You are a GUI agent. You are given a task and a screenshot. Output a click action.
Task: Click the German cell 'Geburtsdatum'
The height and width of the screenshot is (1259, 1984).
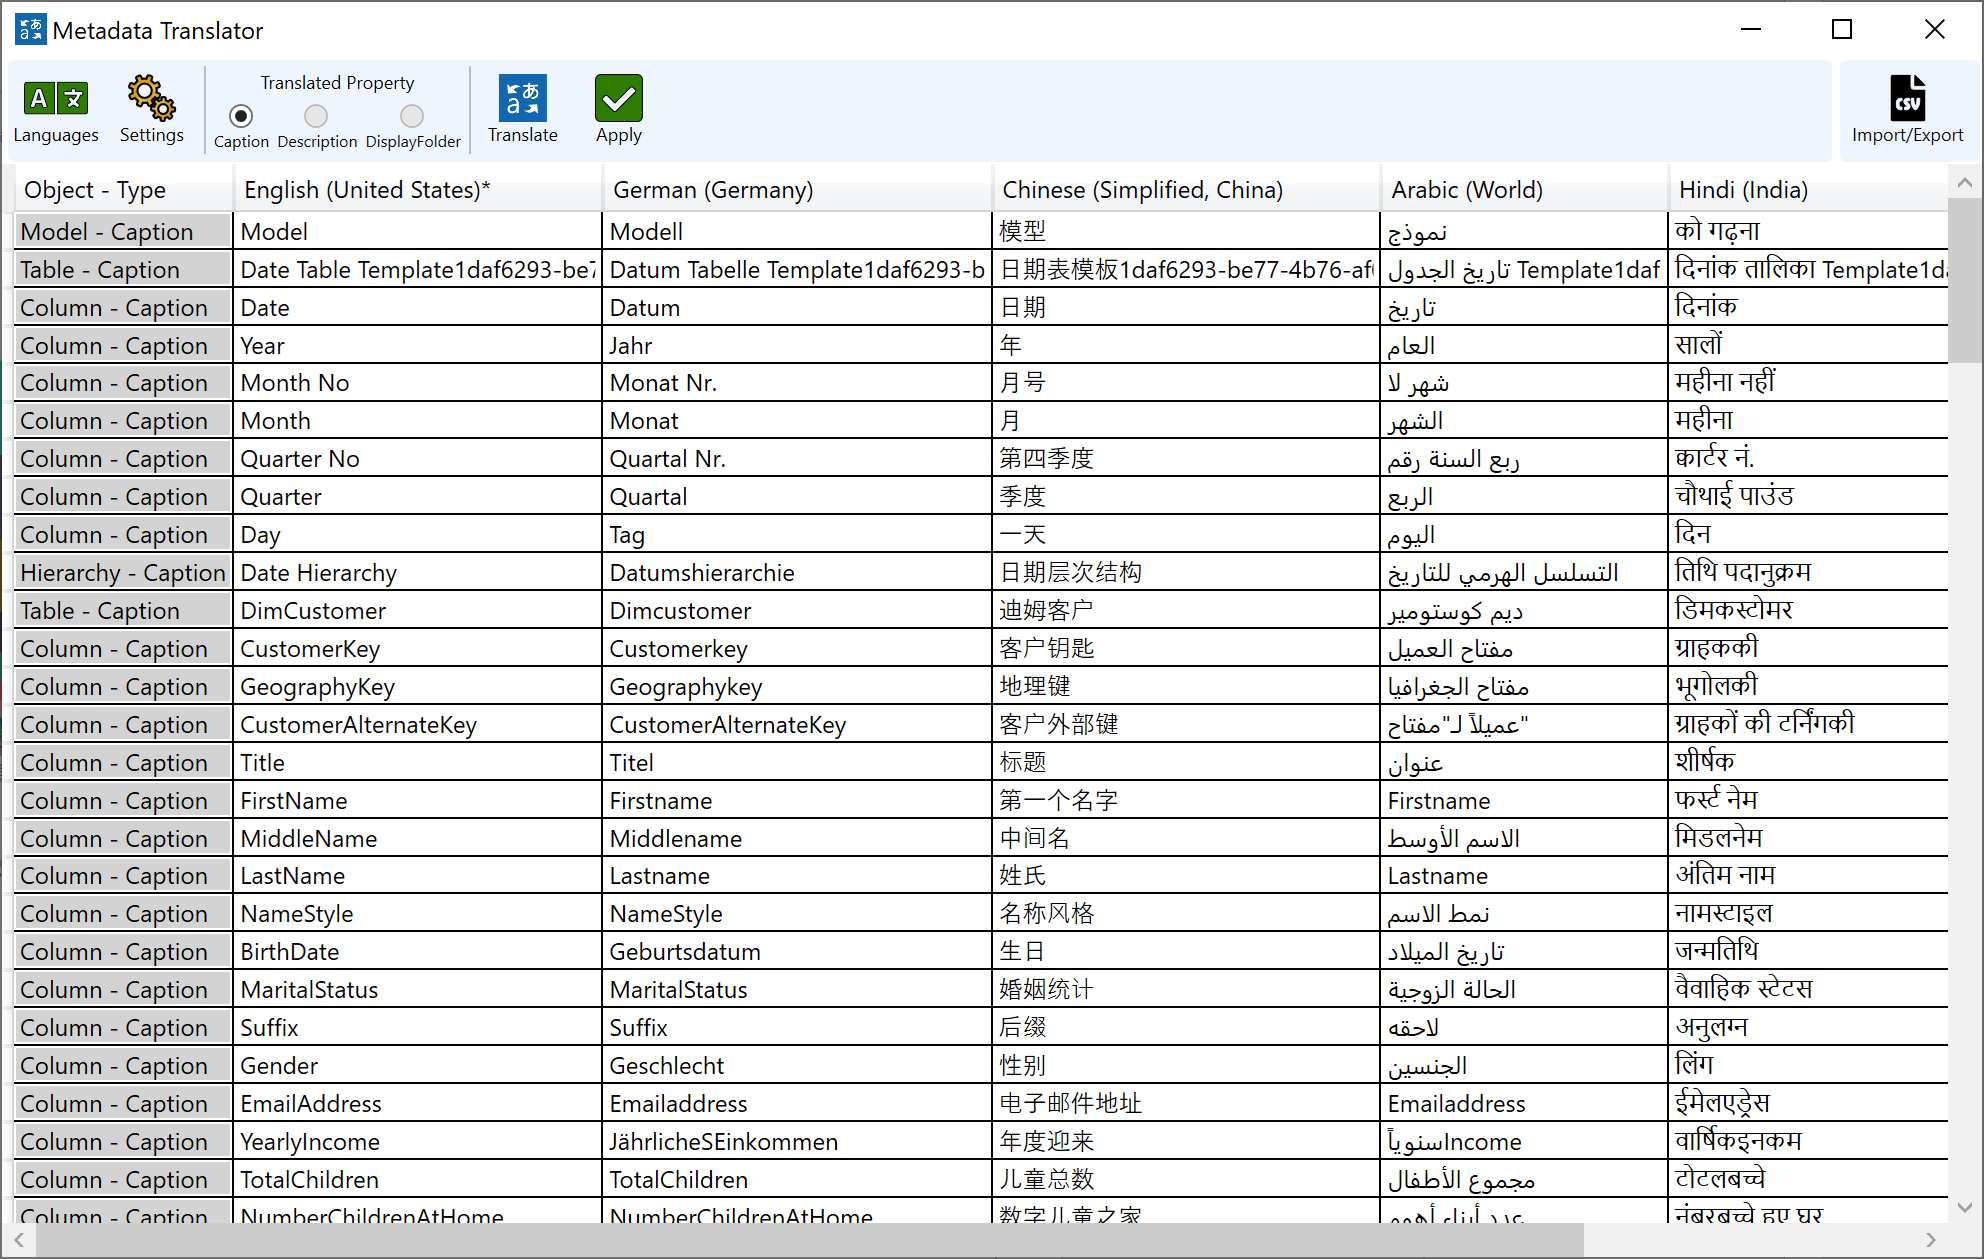797,951
